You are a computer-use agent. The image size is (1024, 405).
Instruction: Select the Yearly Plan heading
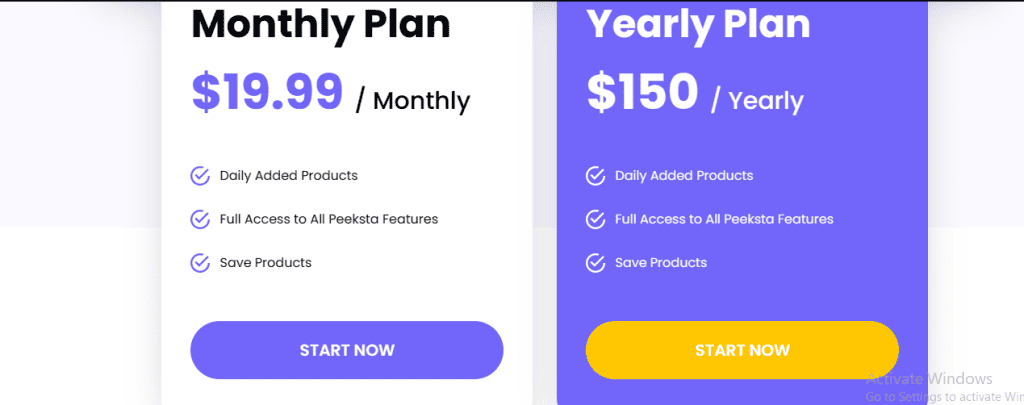[698, 25]
